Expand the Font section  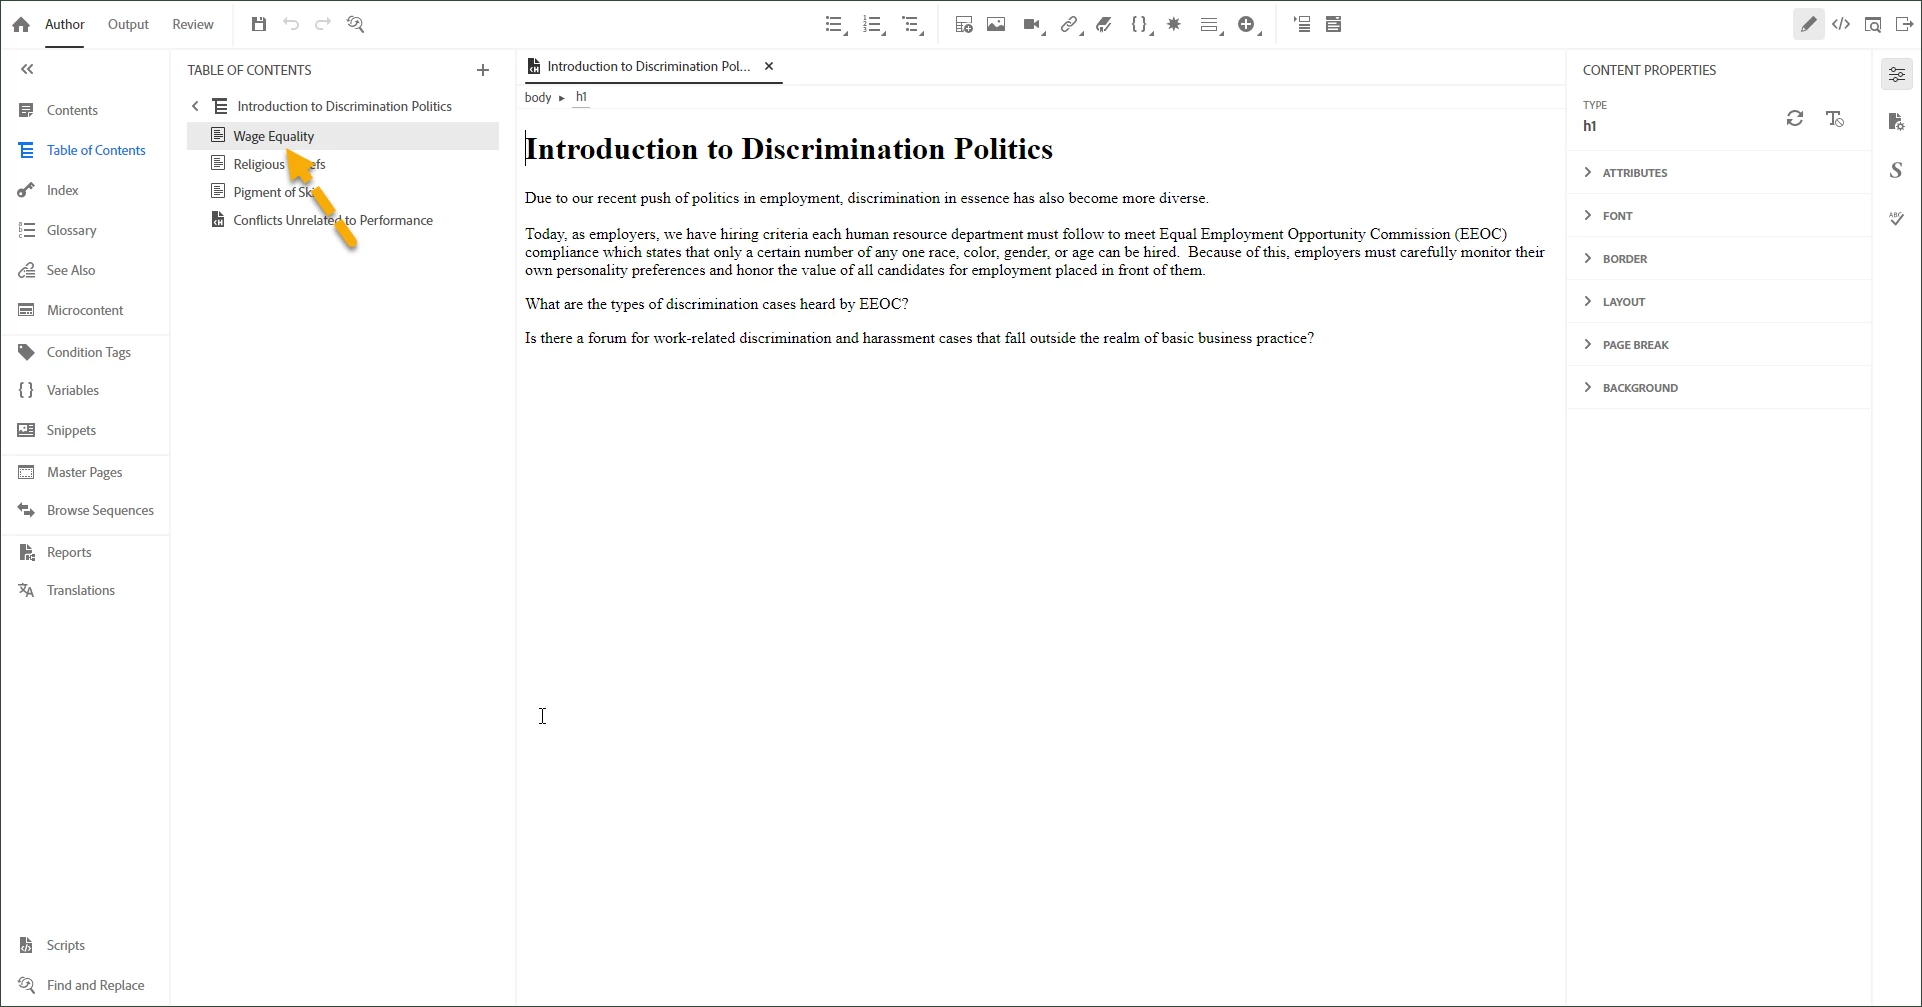click(x=1719, y=216)
